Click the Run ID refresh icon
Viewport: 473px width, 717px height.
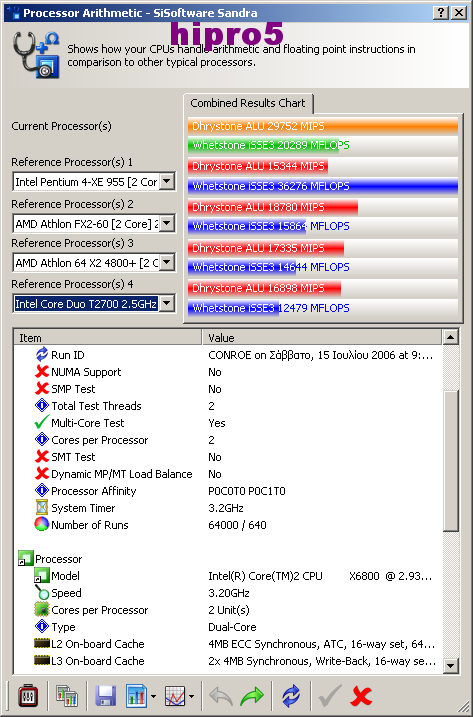(42, 354)
